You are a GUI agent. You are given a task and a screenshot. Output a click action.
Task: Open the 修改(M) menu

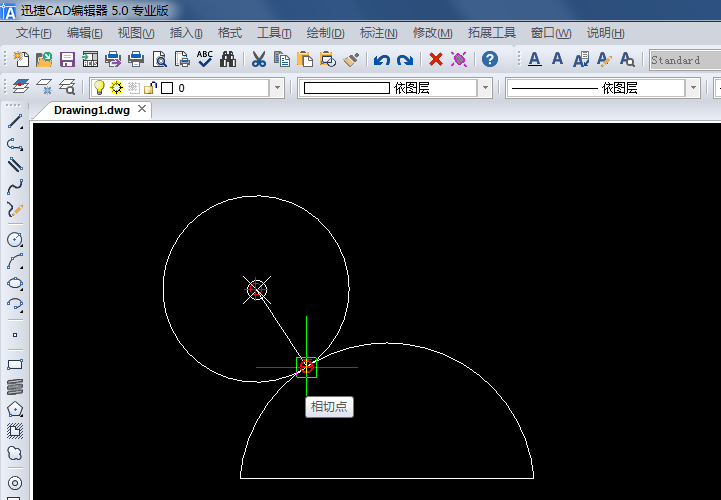coord(432,33)
